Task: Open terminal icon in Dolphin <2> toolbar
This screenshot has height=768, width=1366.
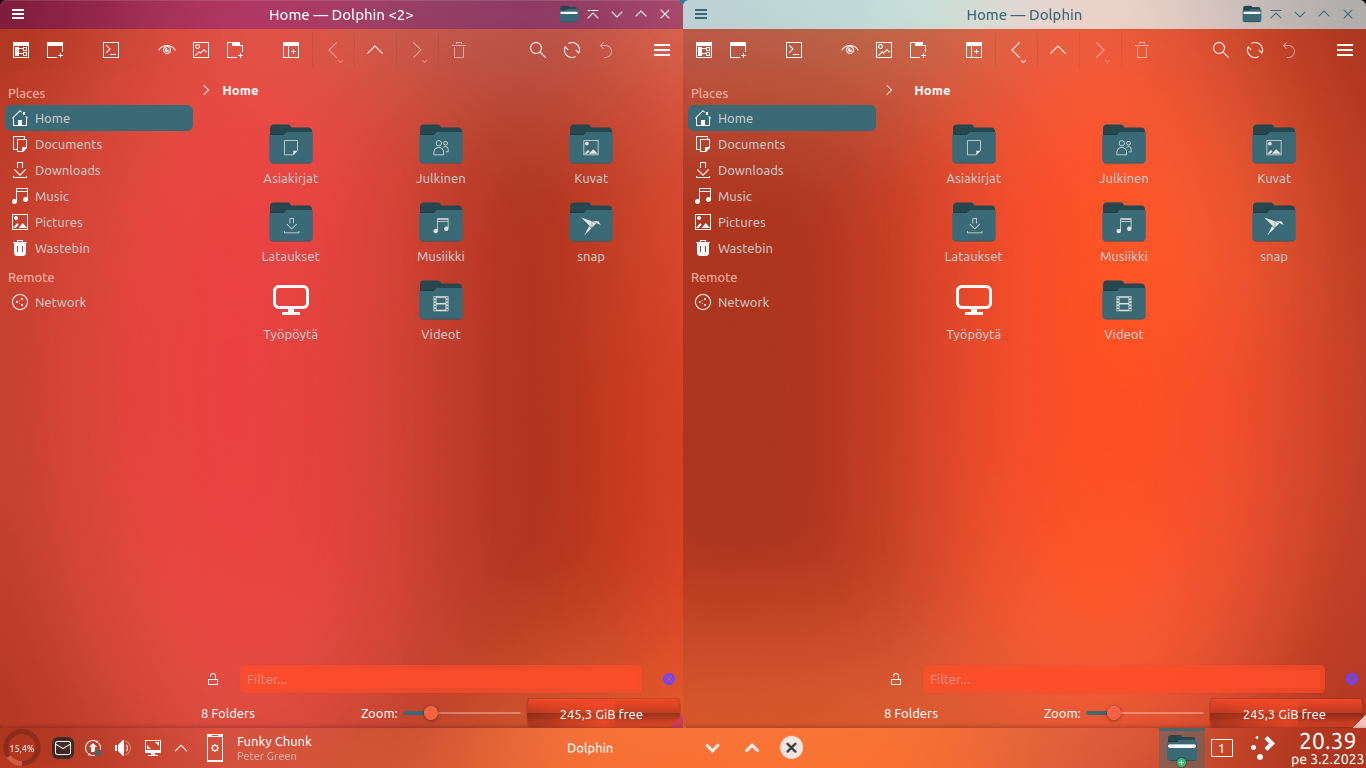Action: point(112,50)
